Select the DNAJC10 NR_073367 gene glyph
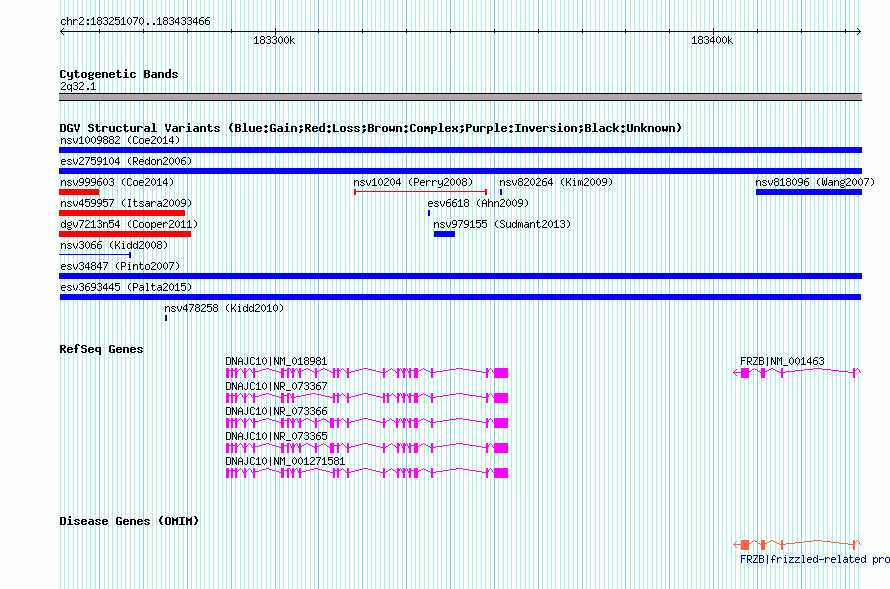Image resolution: width=890 pixels, height=589 pixels. 367,398
